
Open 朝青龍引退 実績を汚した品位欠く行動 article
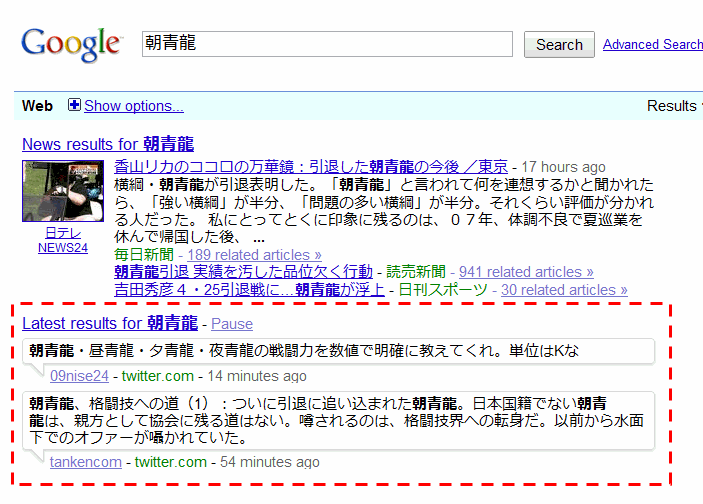click(243, 272)
